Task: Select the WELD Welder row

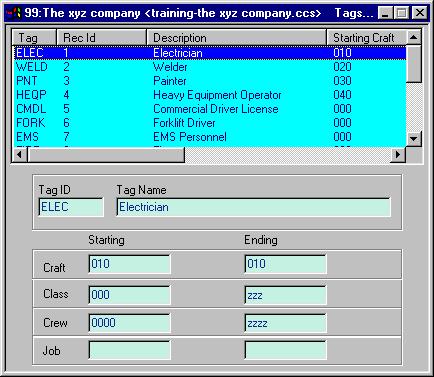Action: point(210,67)
